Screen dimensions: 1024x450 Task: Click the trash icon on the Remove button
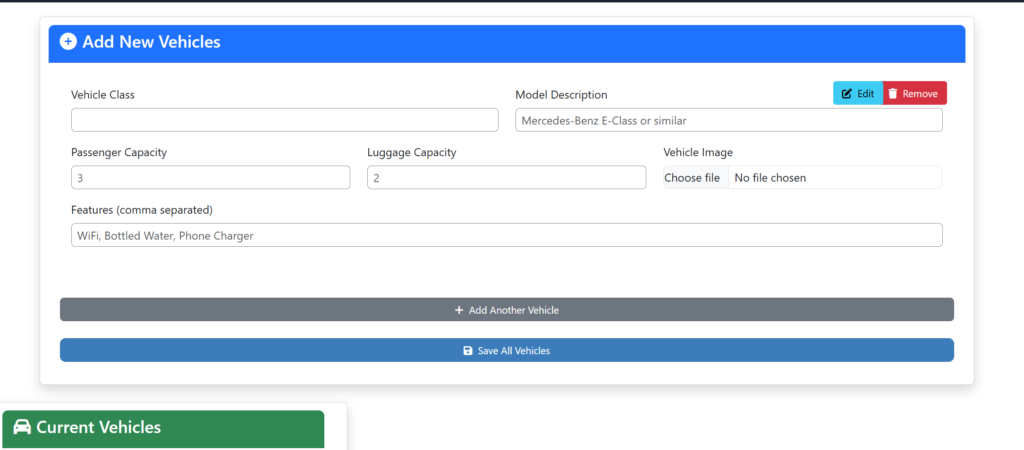click(893, 94)
